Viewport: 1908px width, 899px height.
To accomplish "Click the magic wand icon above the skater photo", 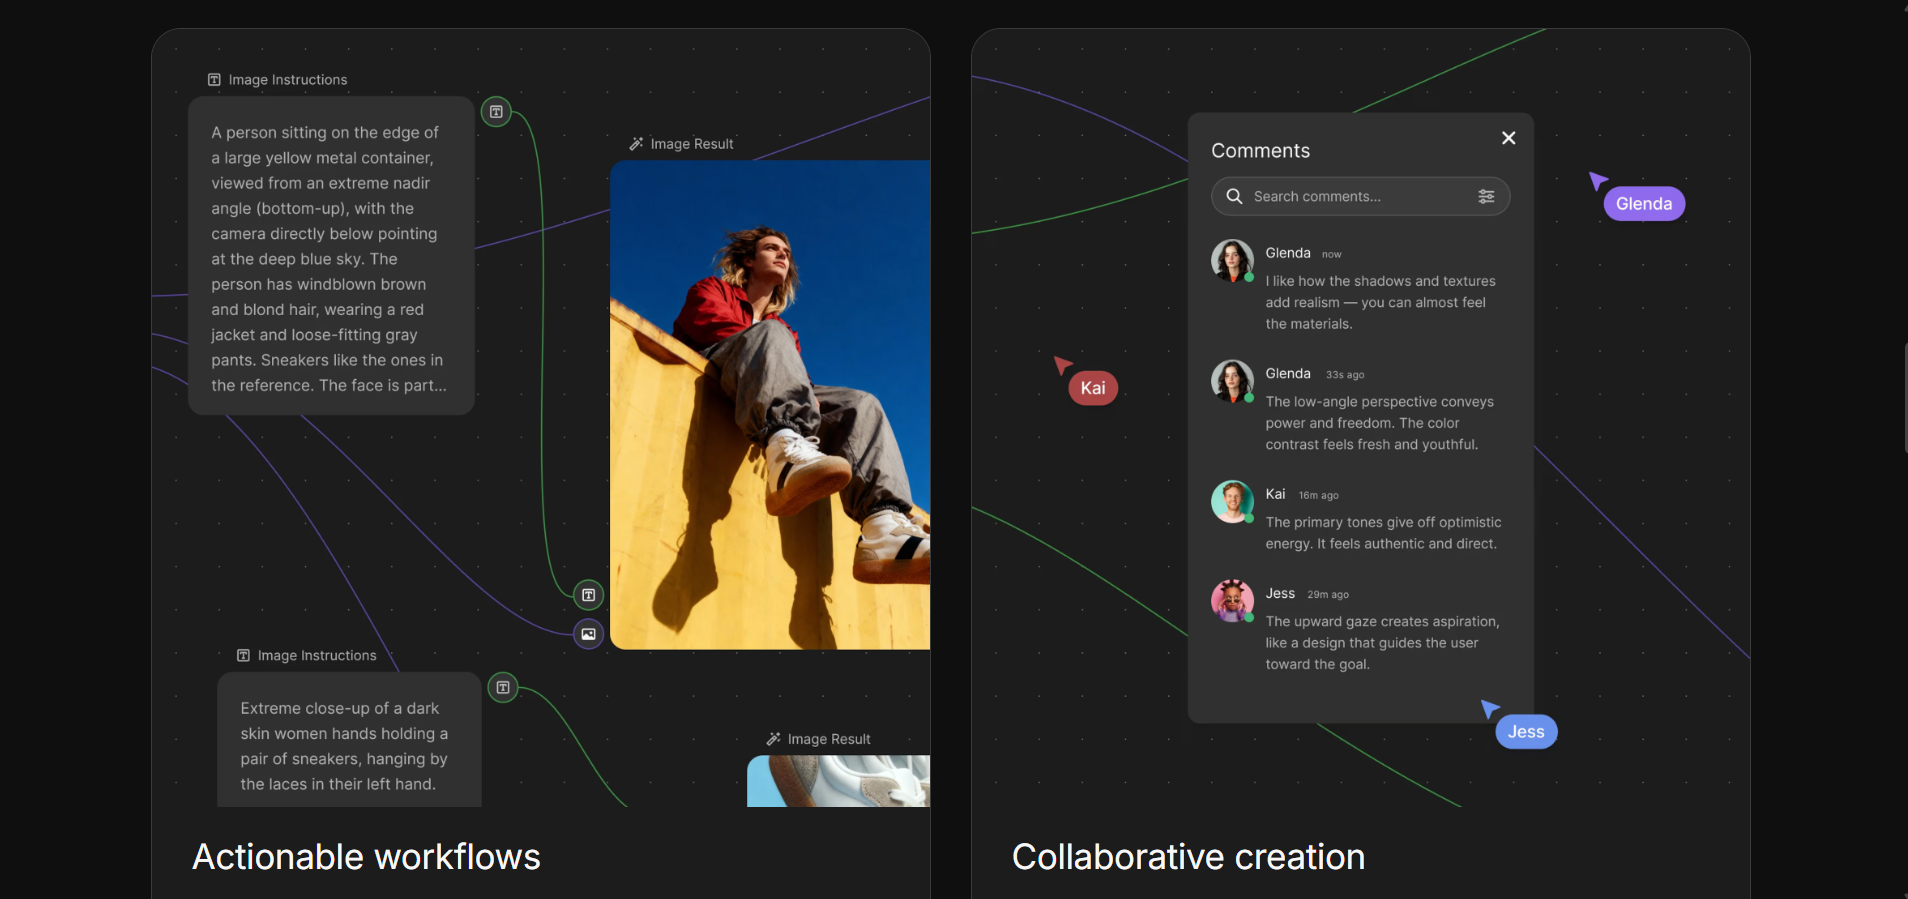I will pyautogui.click(x=636, y=144).
